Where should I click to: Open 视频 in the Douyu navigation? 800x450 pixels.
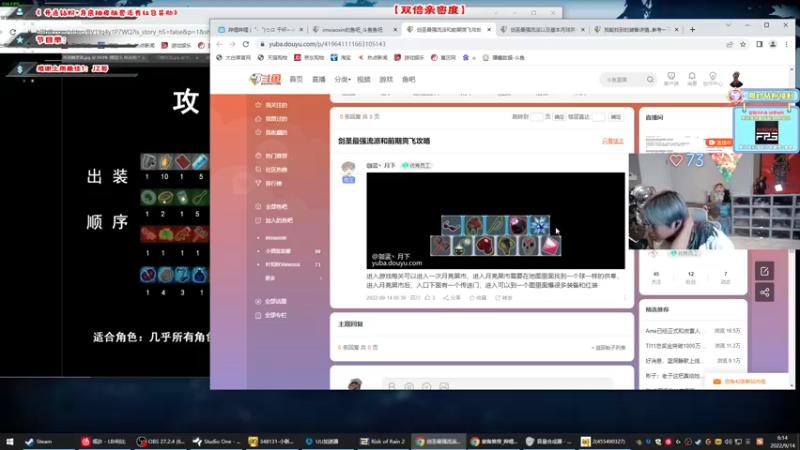pos(363,80)
